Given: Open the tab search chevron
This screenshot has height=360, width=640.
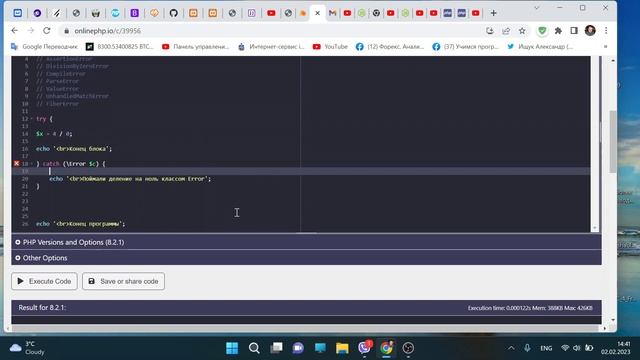Looking at the screenshot, I should [537, 8].
